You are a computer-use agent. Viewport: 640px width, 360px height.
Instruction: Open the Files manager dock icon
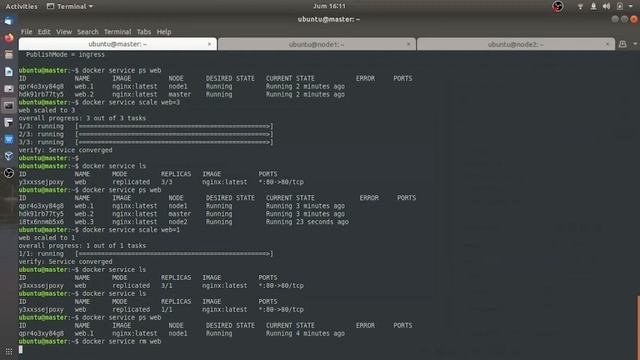(x=9, y=55)
